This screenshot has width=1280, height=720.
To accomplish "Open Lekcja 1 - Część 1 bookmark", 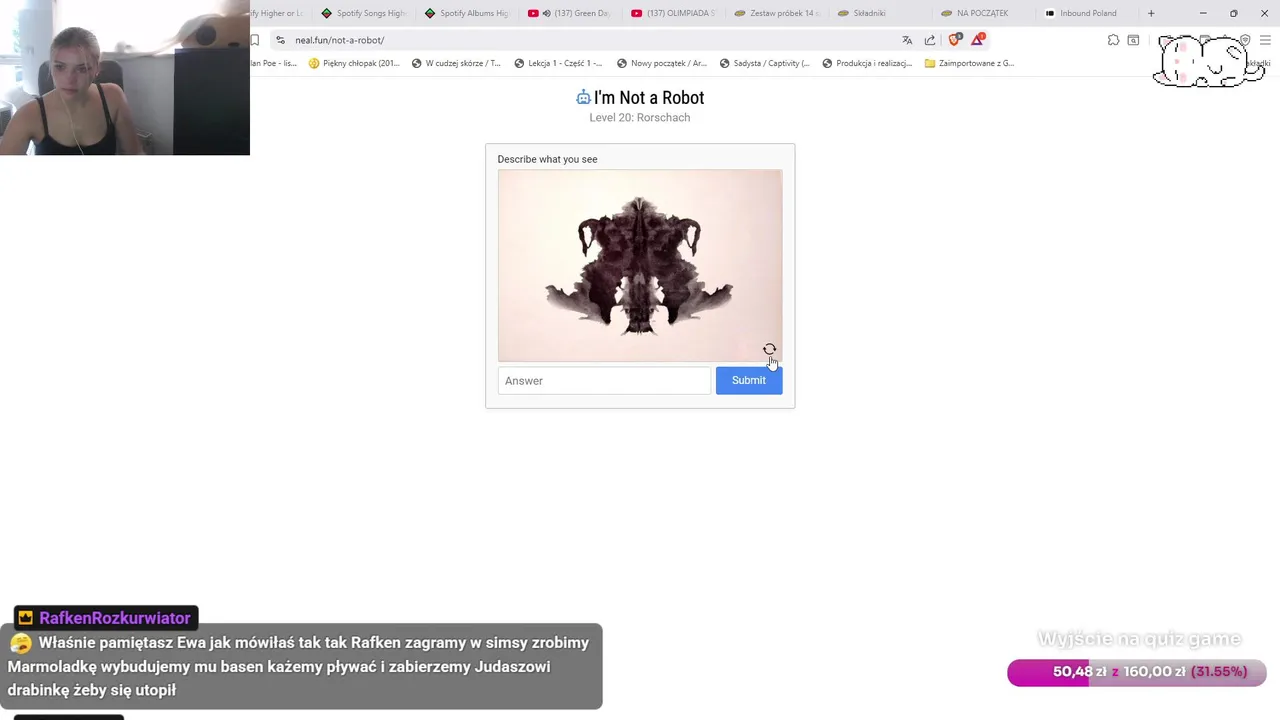I will click(x=558, y=63).
